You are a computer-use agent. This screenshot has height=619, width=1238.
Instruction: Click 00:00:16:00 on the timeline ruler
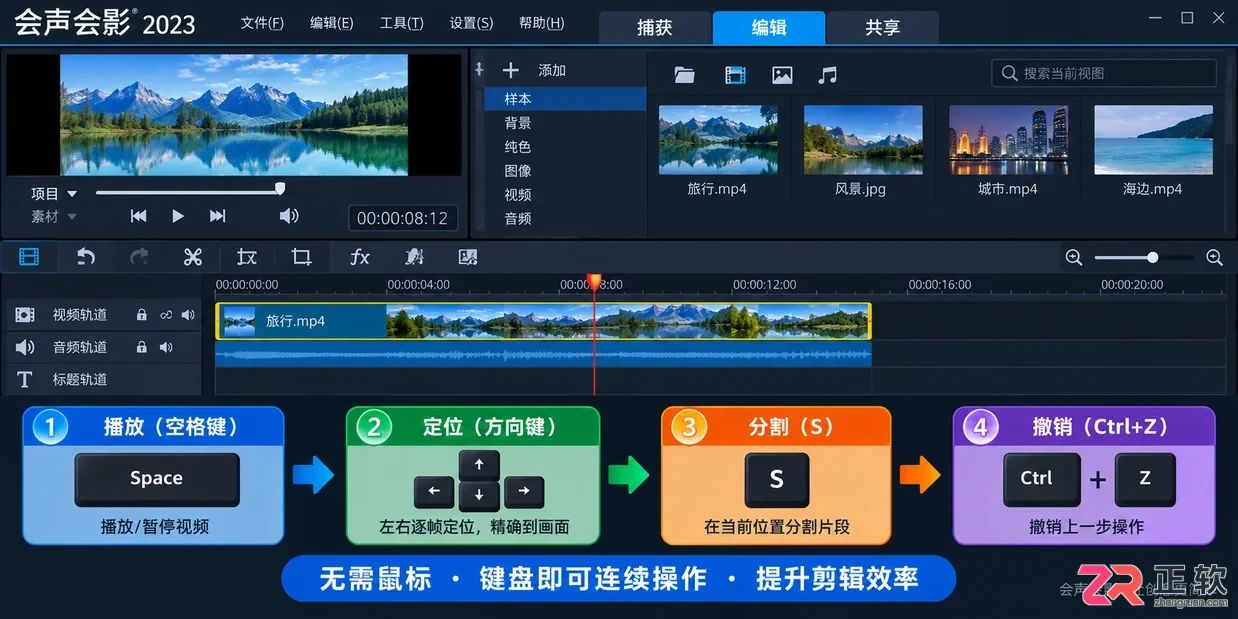[939, 285]
